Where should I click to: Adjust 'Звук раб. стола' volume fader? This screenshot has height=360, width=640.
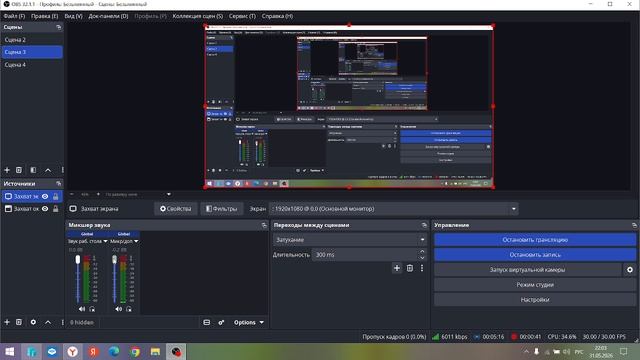coord(78,260)
